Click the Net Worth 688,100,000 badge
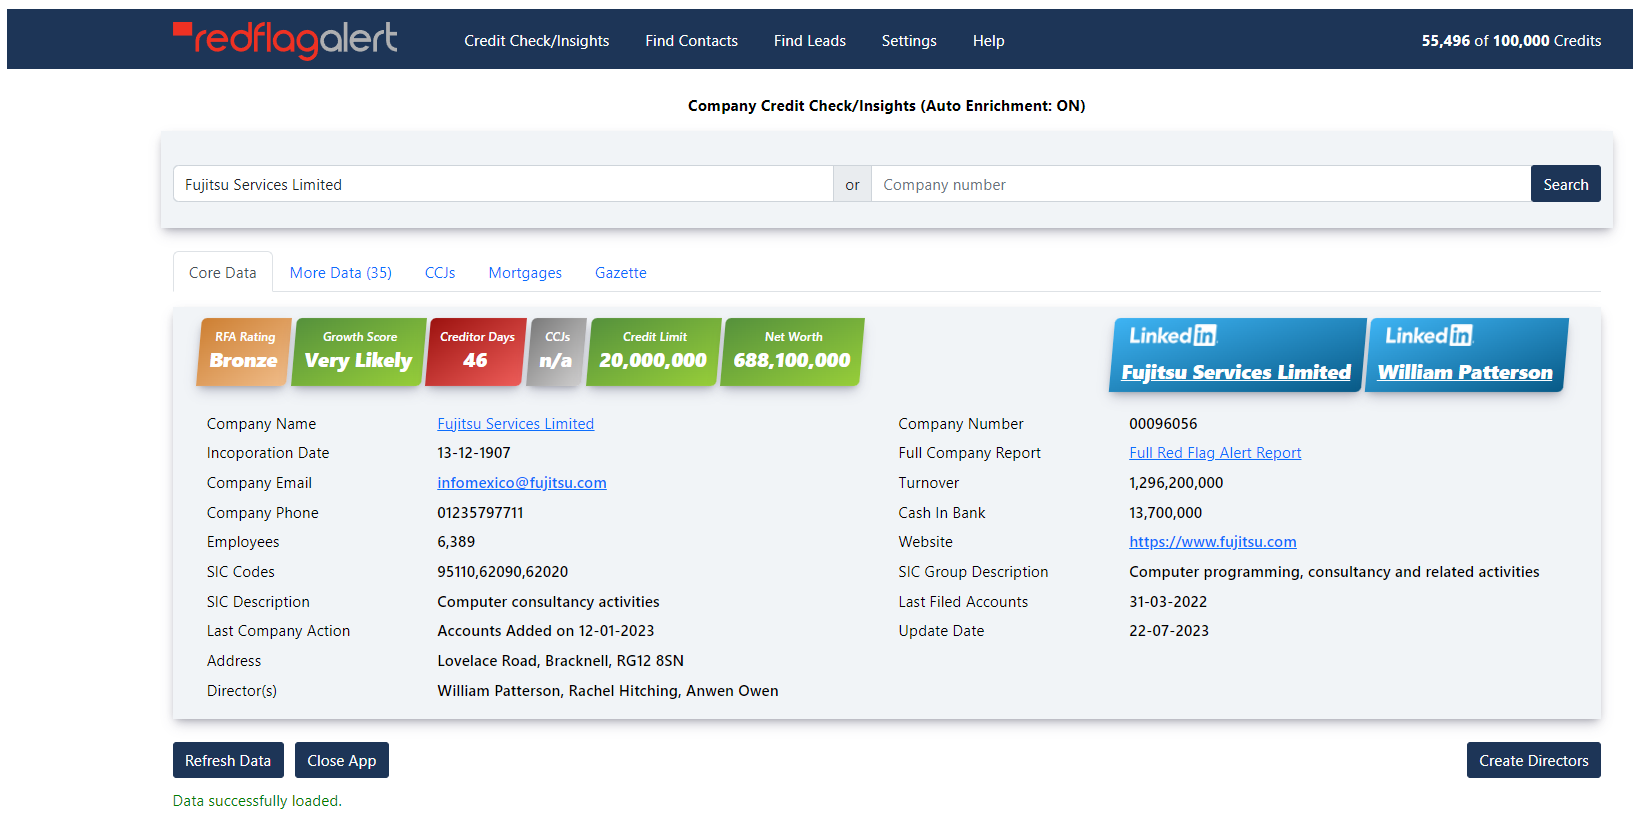The width and height of the screenshot is (1633, 822). (792, 352)
